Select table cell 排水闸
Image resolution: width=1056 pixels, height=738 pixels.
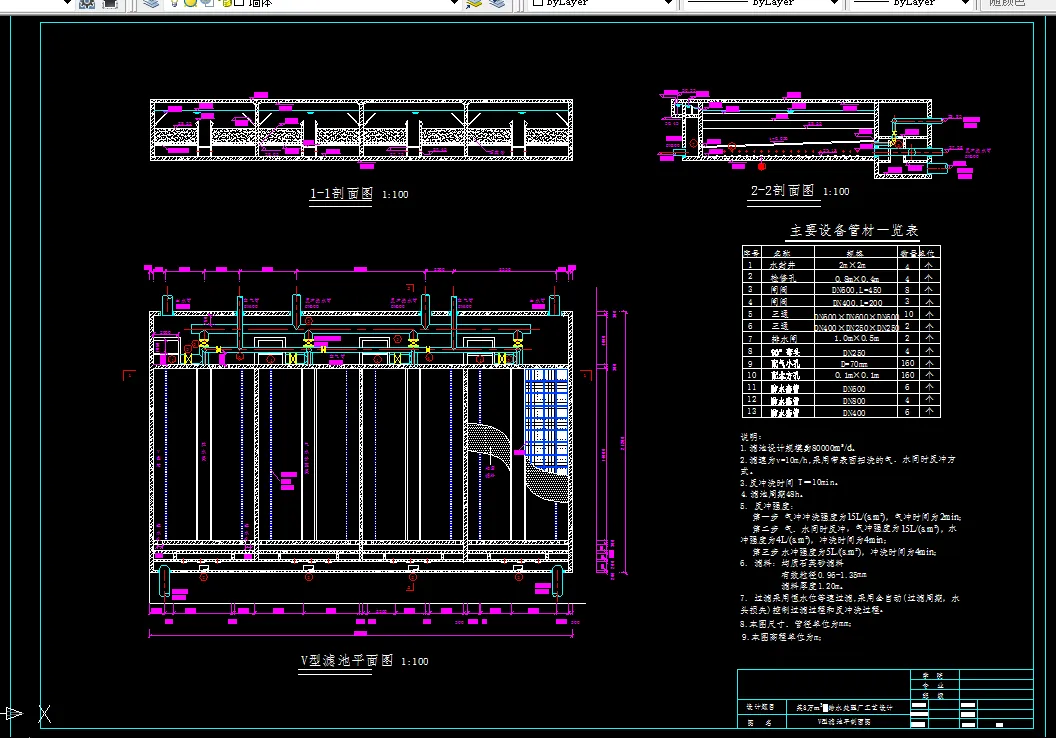[x=784, y=339]
